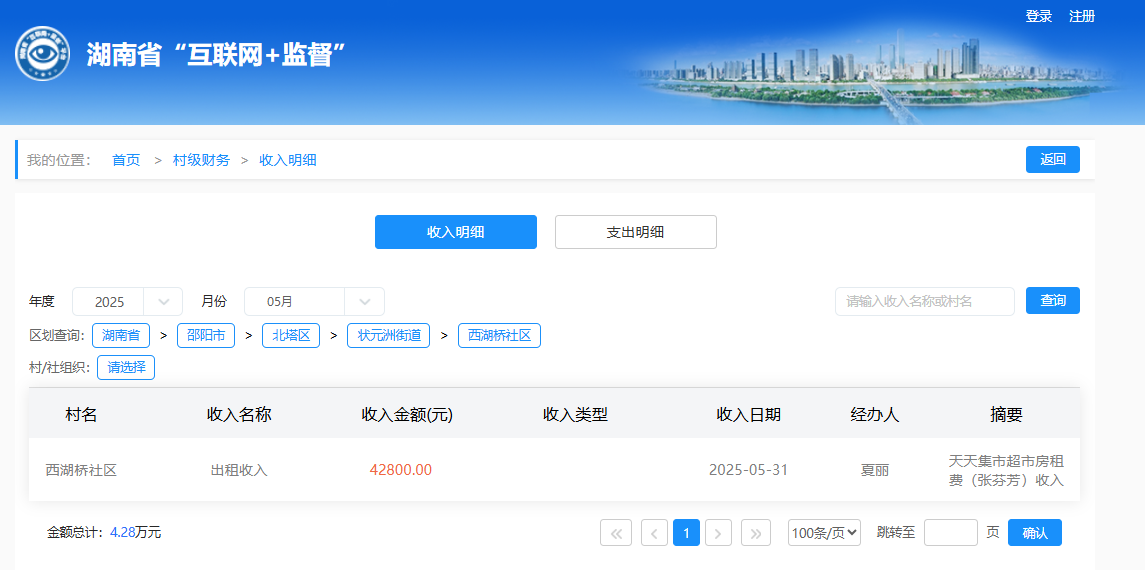Select the 2025 year field
This screenshot has width=1145, height=570.
pos(109,301)
